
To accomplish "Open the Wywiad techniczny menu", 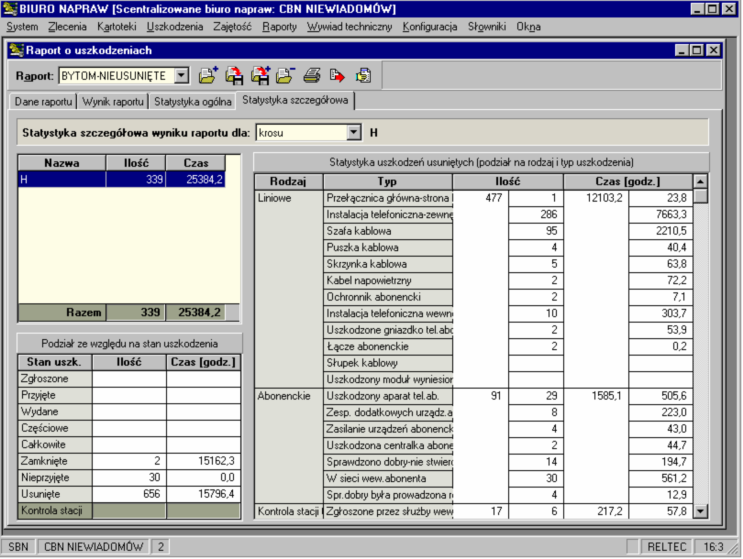I will [x=349, y=27].
